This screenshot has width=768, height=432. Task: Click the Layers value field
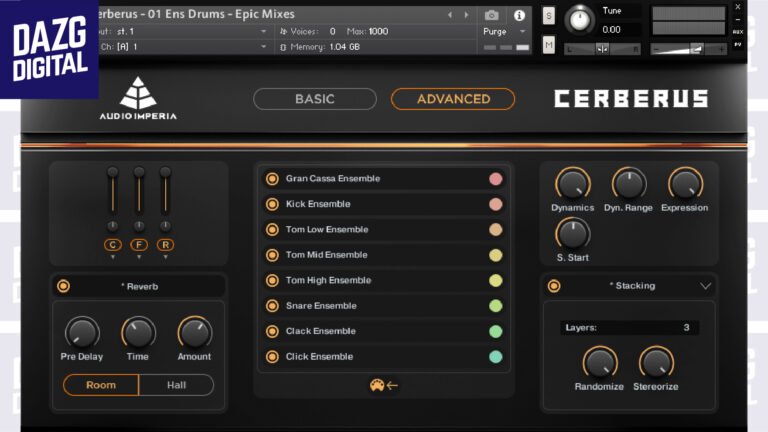pos(629,328)
